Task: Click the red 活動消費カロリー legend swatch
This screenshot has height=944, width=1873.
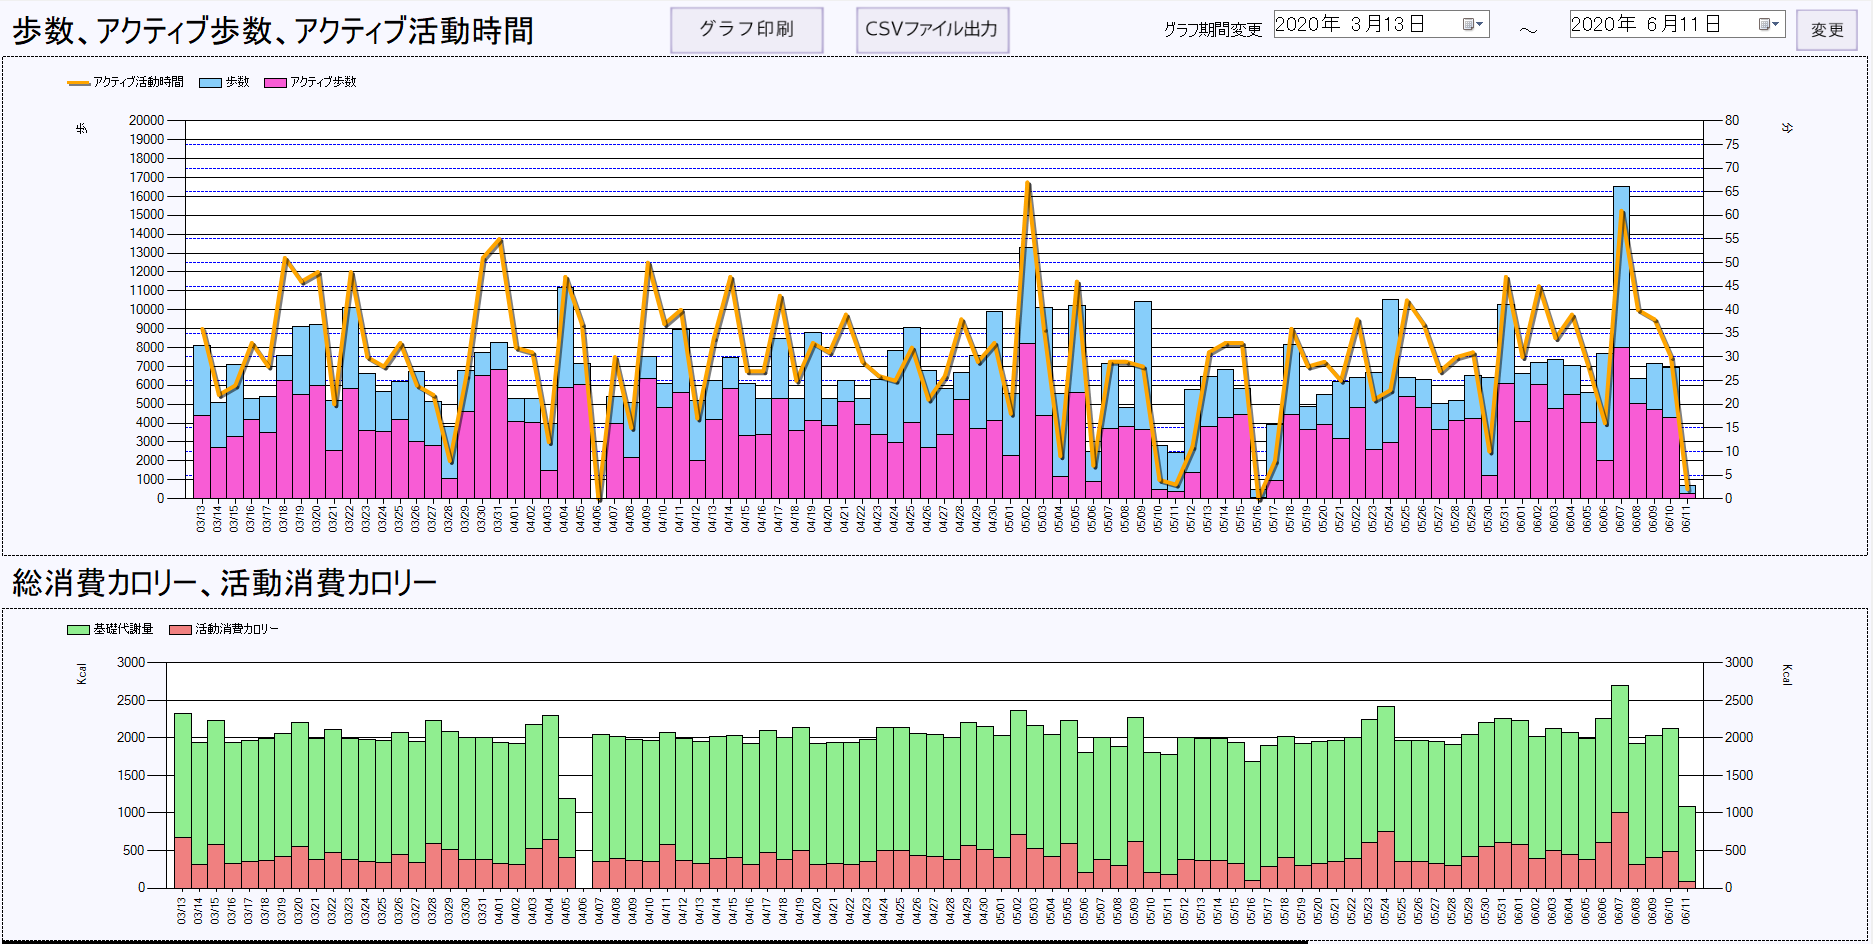Action: click(180, 630)
